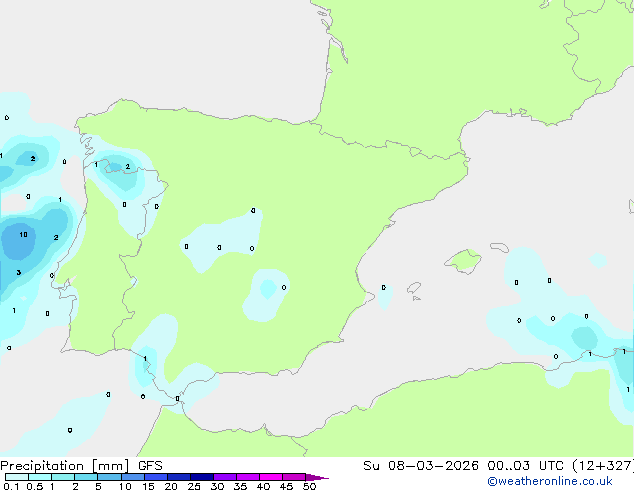Select the 2–5 mm legend color swatch
The height and width of the screenshot is (490, 634).
click(86, 477)
